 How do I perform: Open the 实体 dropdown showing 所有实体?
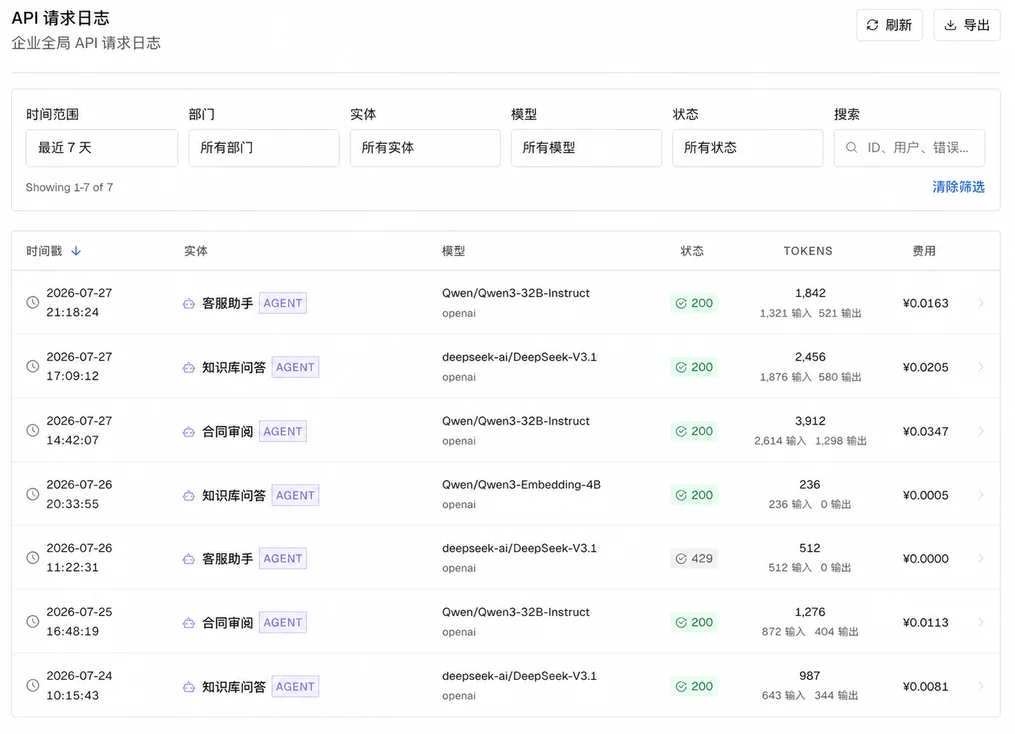pos(425,148)
